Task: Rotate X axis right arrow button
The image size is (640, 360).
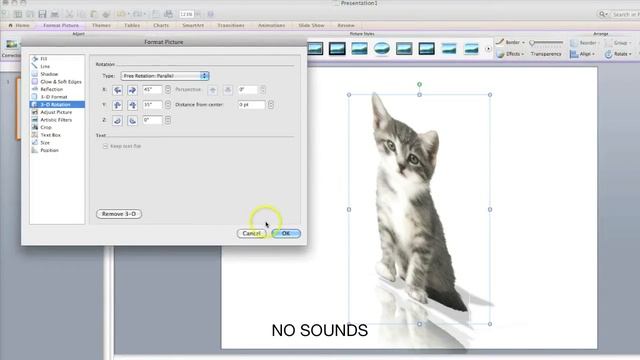Action: point(132,90)
